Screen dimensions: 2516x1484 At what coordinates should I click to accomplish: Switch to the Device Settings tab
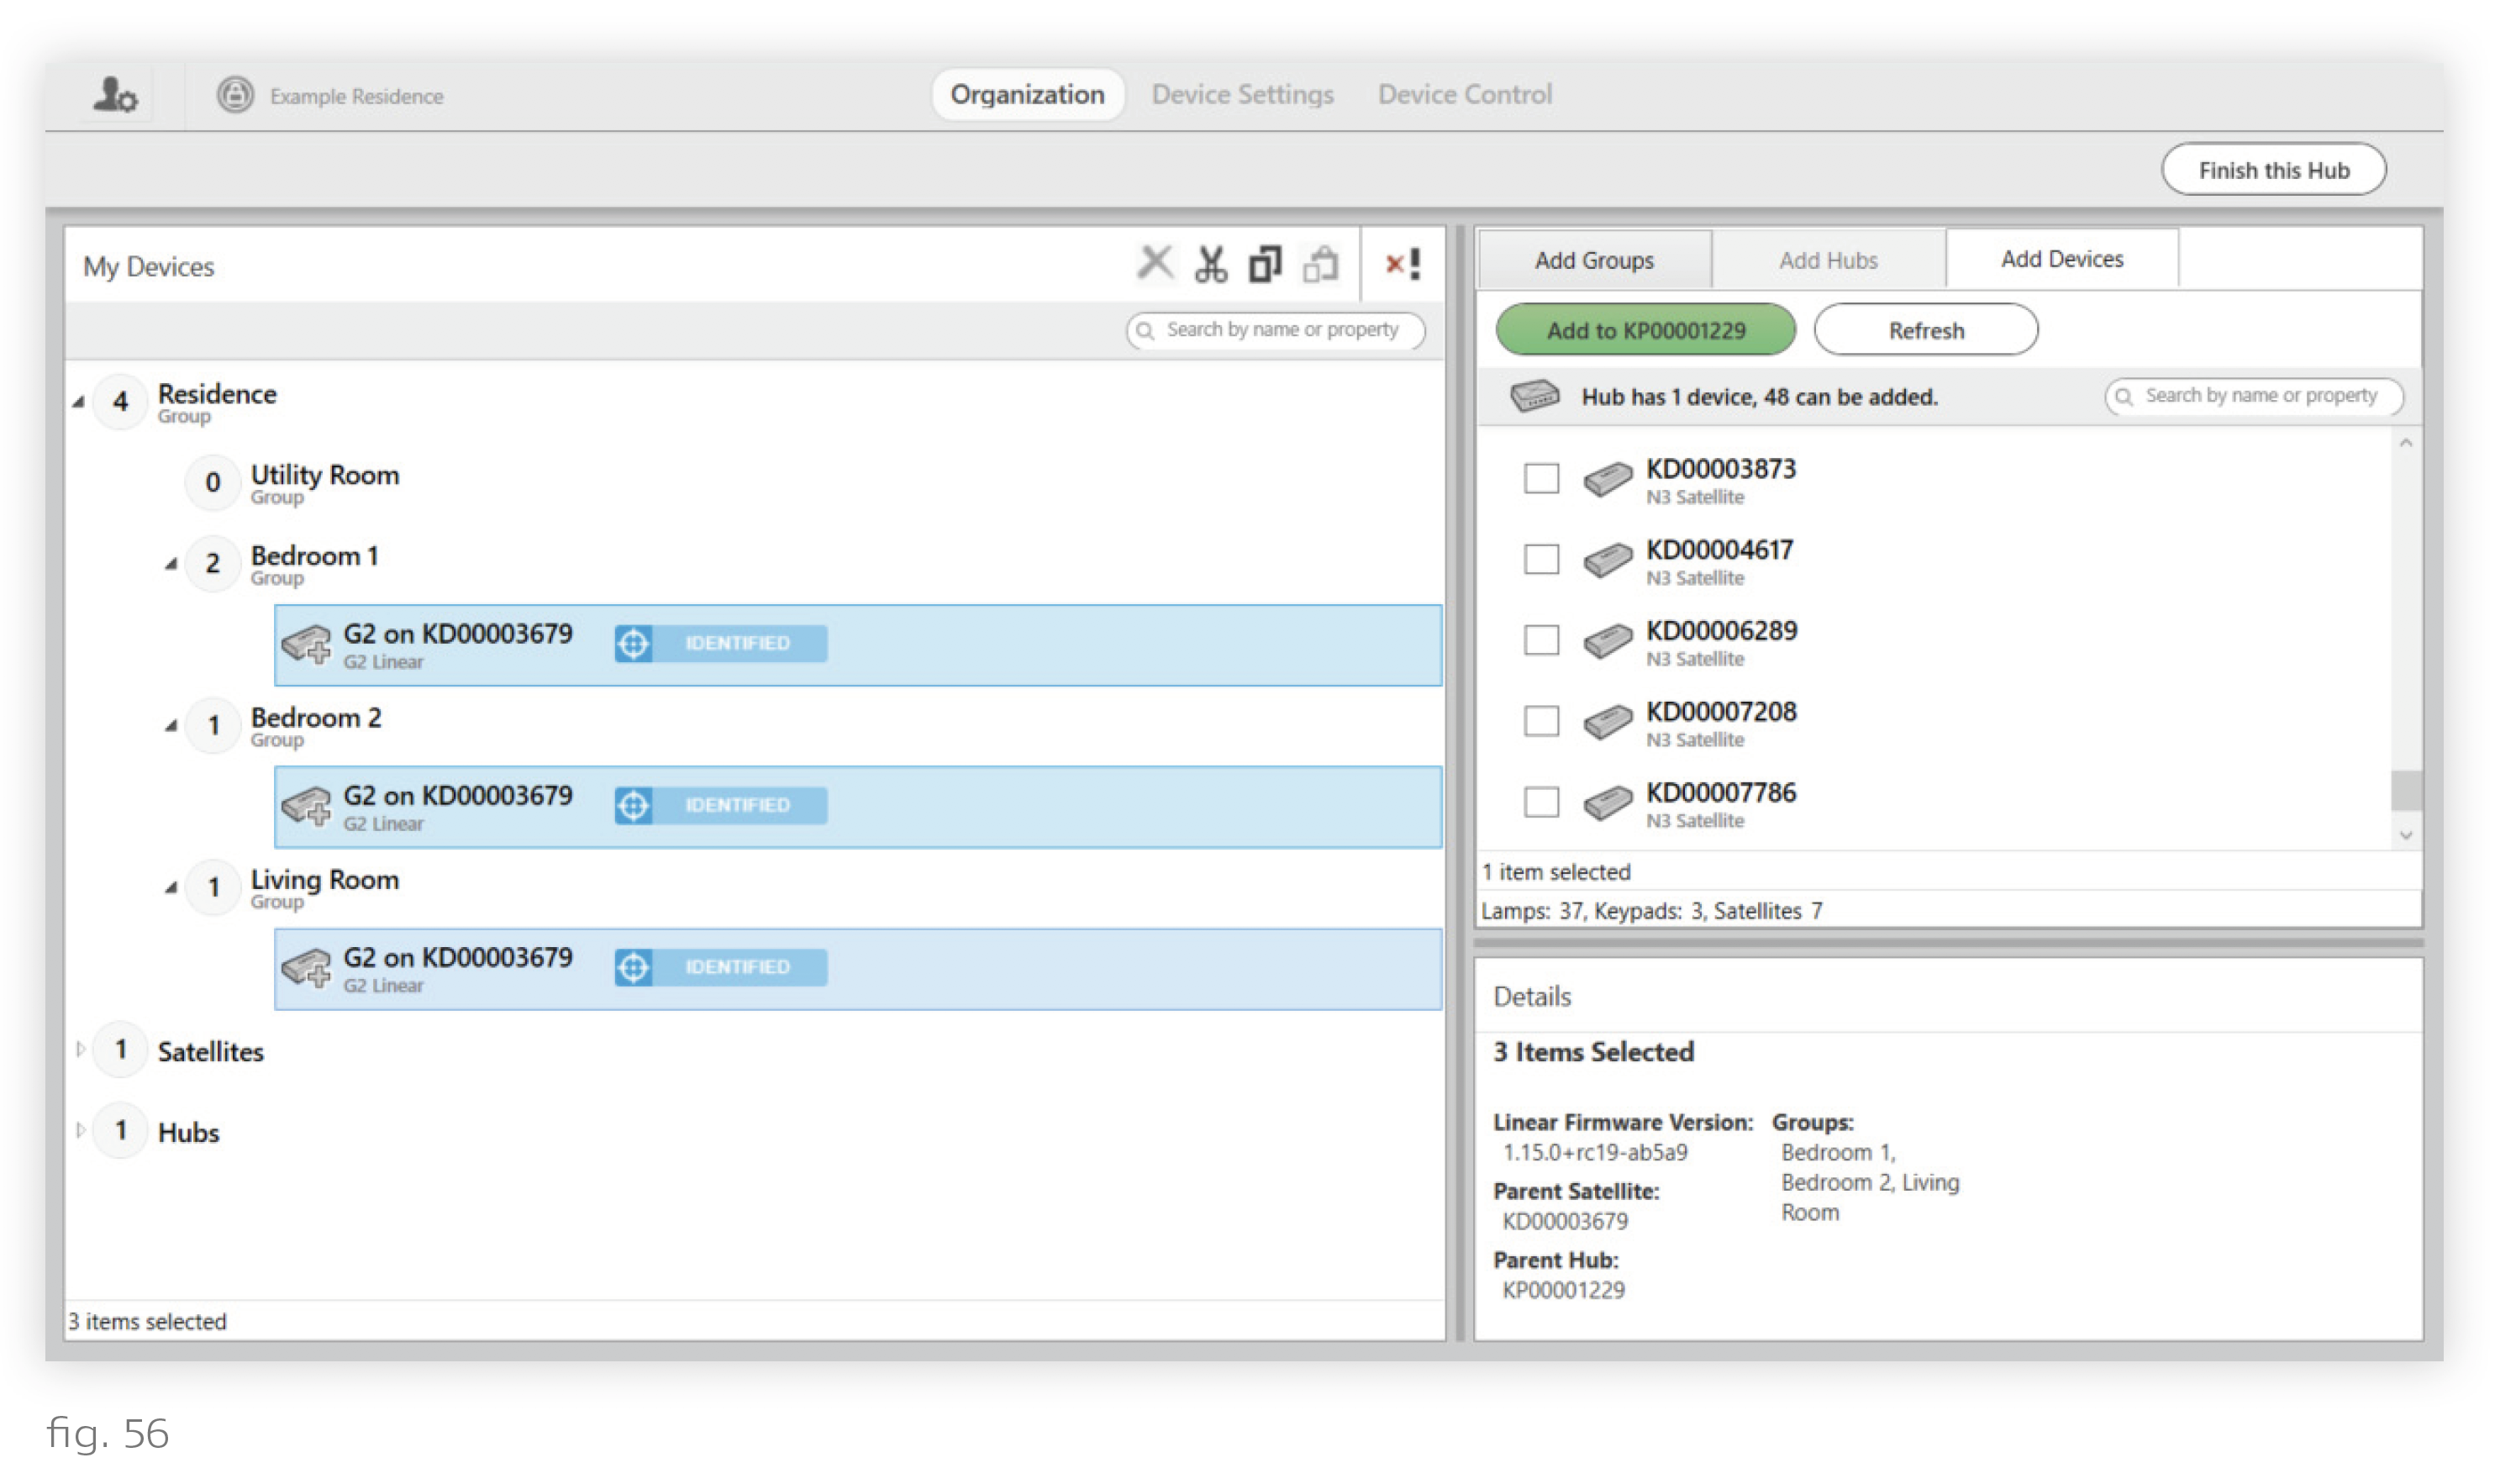pyautogui.click(x=1242, y=95)
